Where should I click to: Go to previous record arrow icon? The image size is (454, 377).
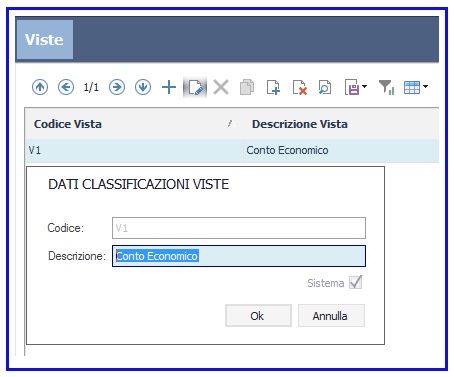tap(66, 87)
